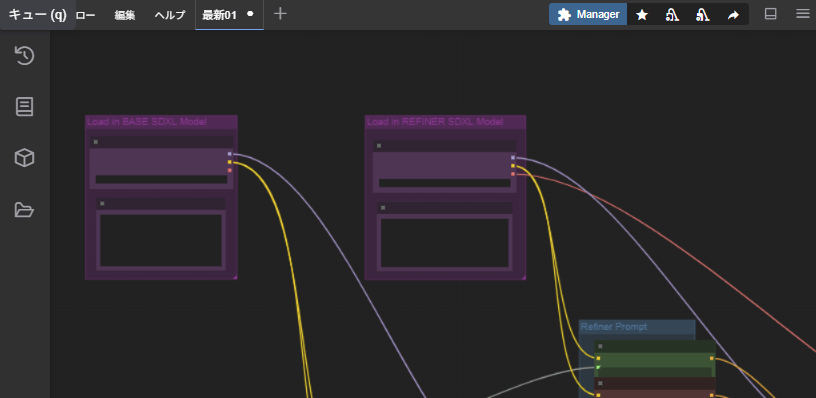This screenshot has height=398, width=816.
Task: Open the ヘルプ menu
Action: (170, 15)
